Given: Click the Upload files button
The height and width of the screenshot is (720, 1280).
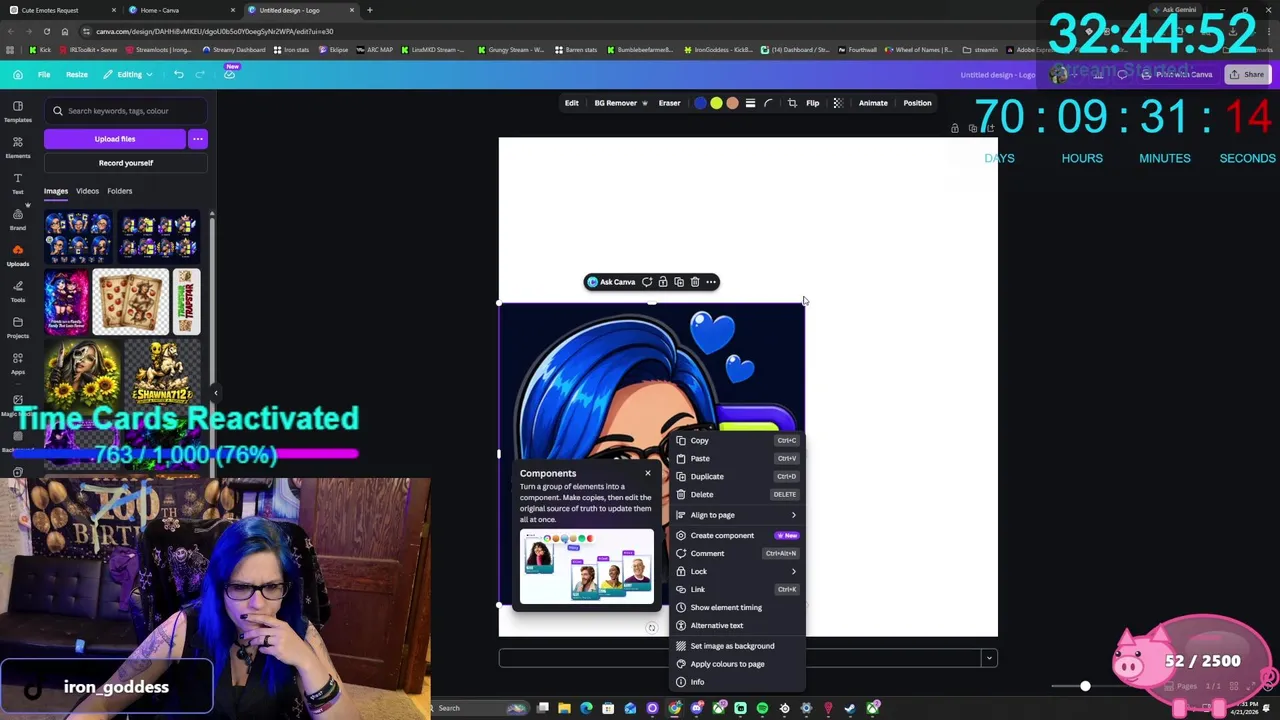Looking at the screenshot, I should coord(115,139).
